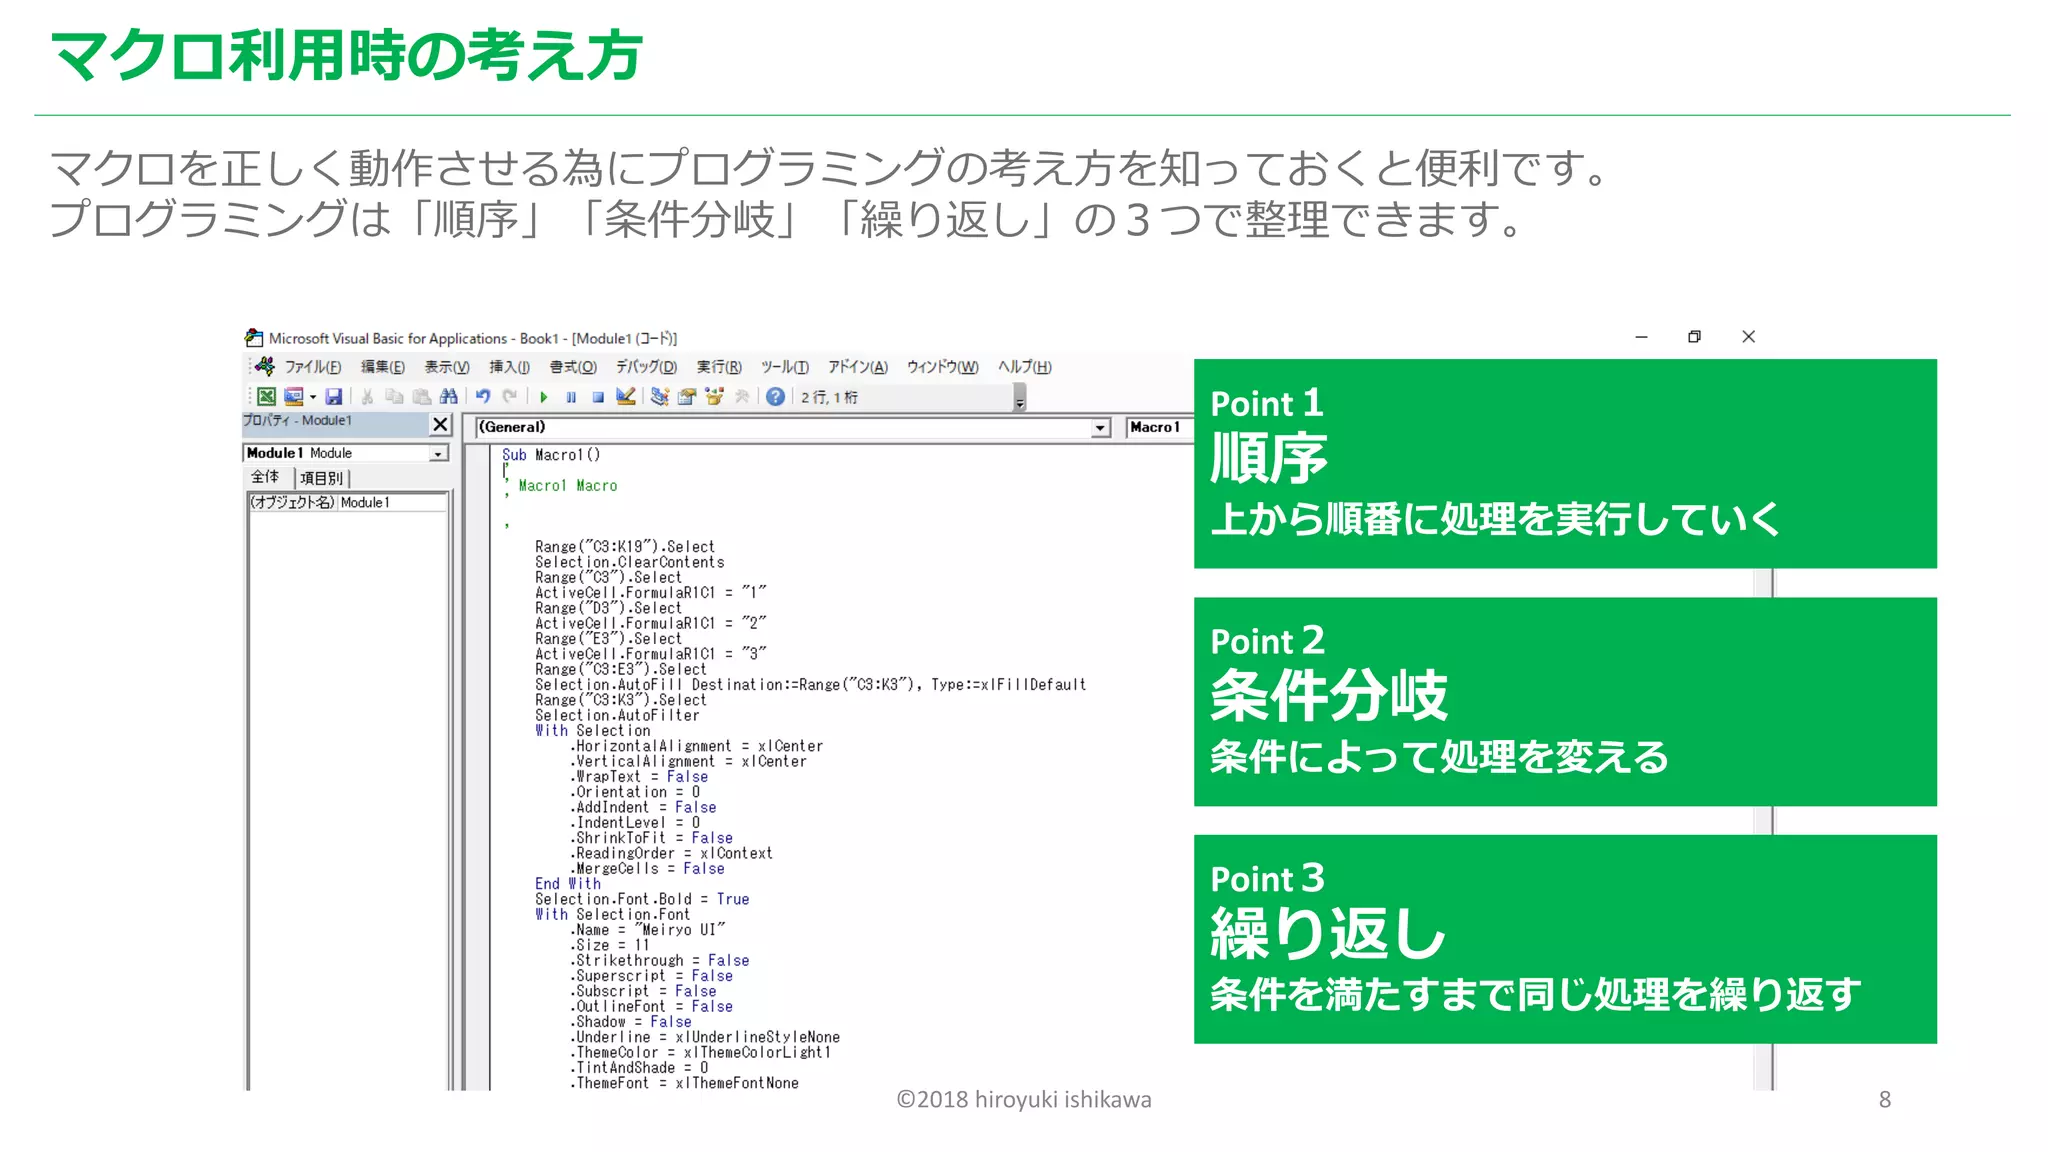Click the View Microsoft Excel toolbar icon
The width and height of the screenshot is (2048, 1152).
tap(266, 397)
